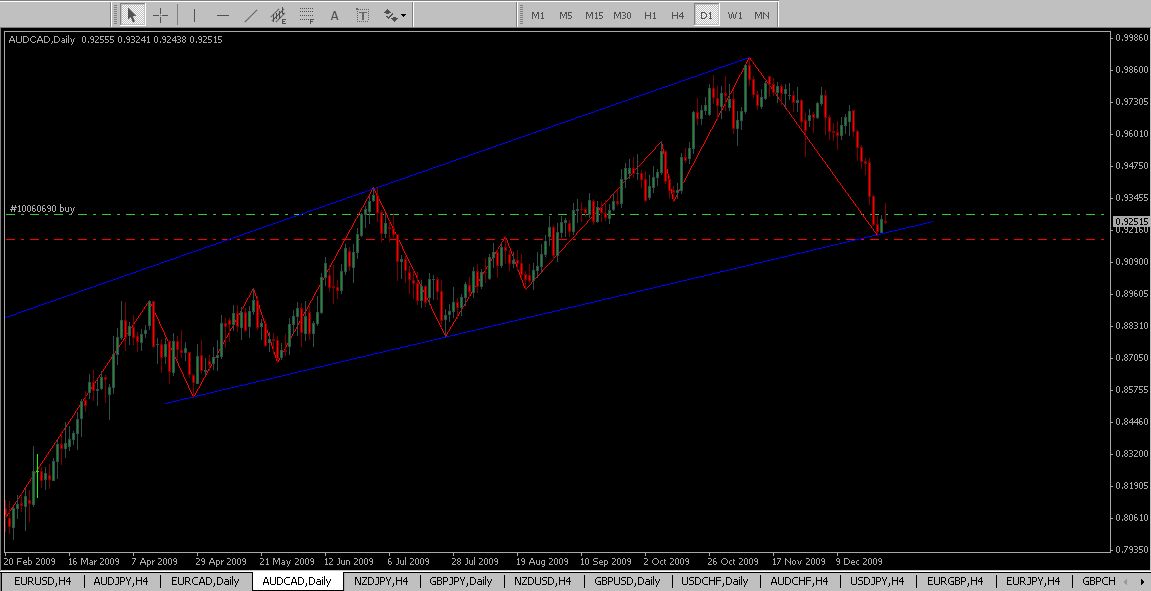Open the arrows objects dropdown

pos(394,15)
